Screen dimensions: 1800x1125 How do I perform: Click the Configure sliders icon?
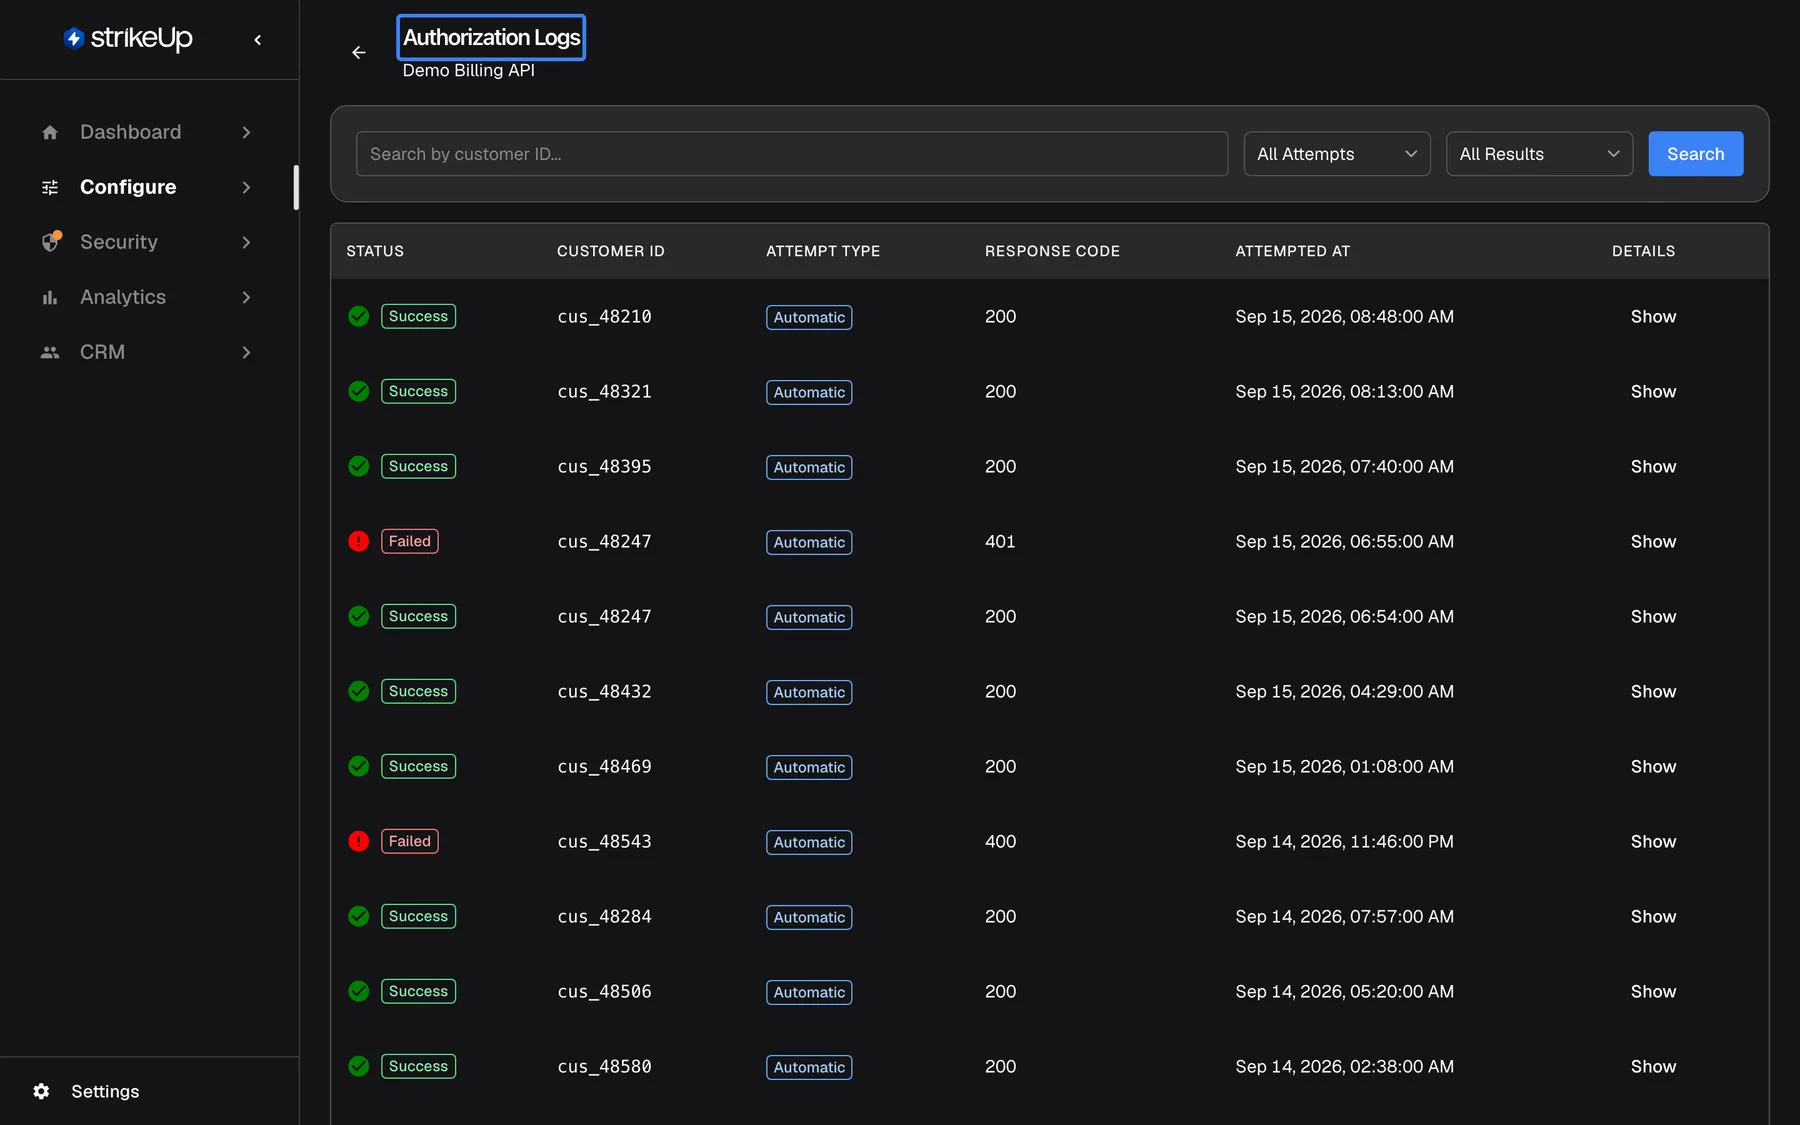(x=50, y=187)
